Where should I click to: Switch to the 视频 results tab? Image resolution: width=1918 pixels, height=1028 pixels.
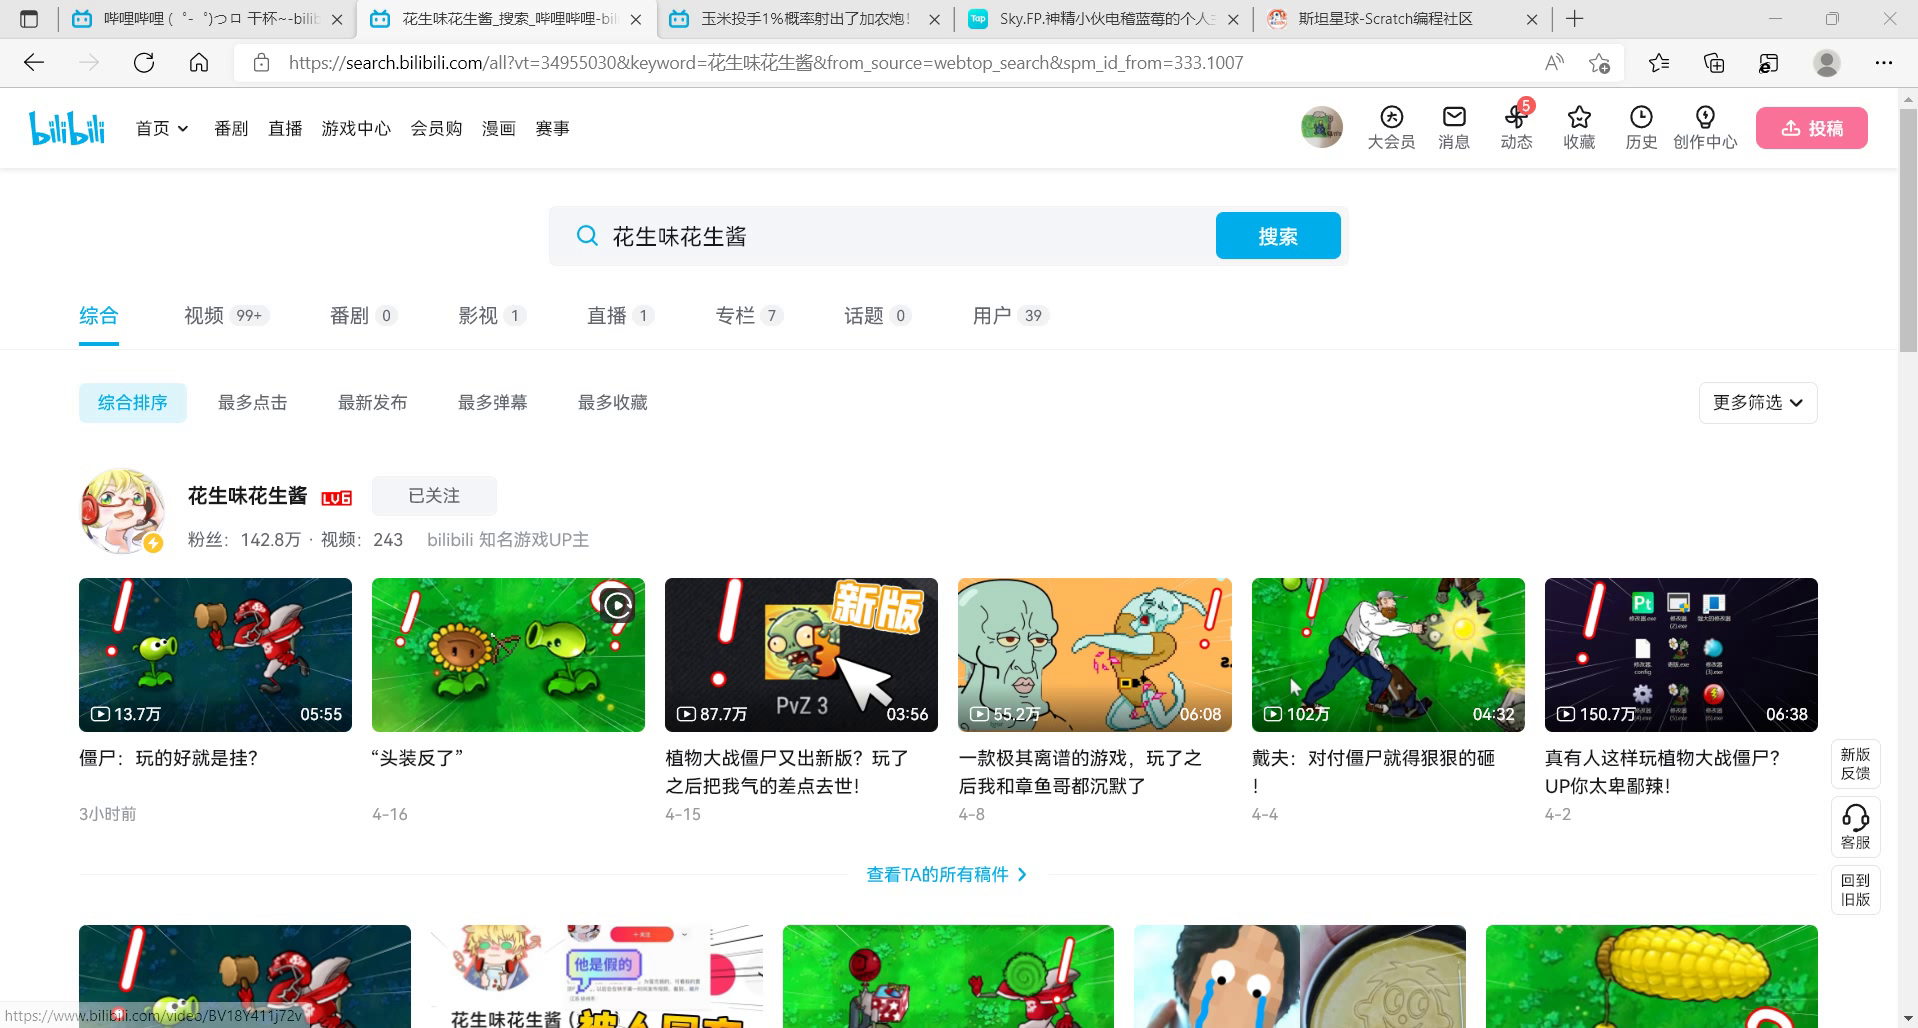pos(204,316)
